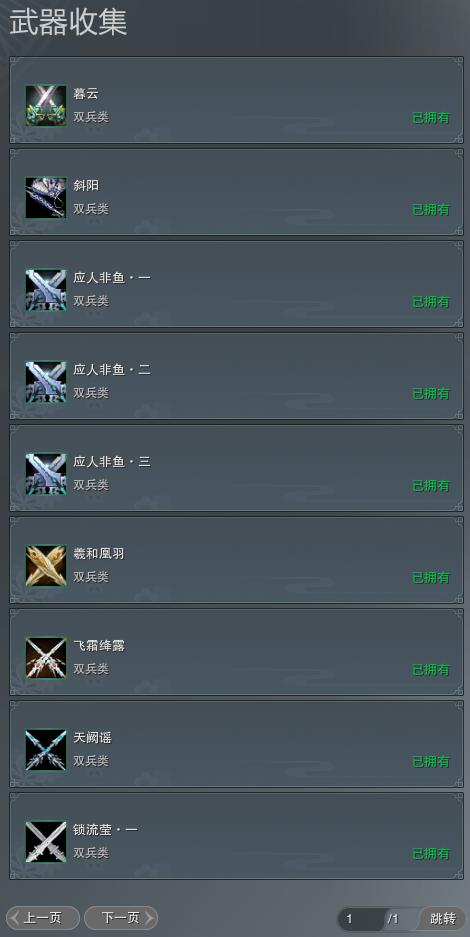Open the golden 羲和凰羽 weapon icon
Viewport: 470px width, 937px height.
tap(46, 565)
